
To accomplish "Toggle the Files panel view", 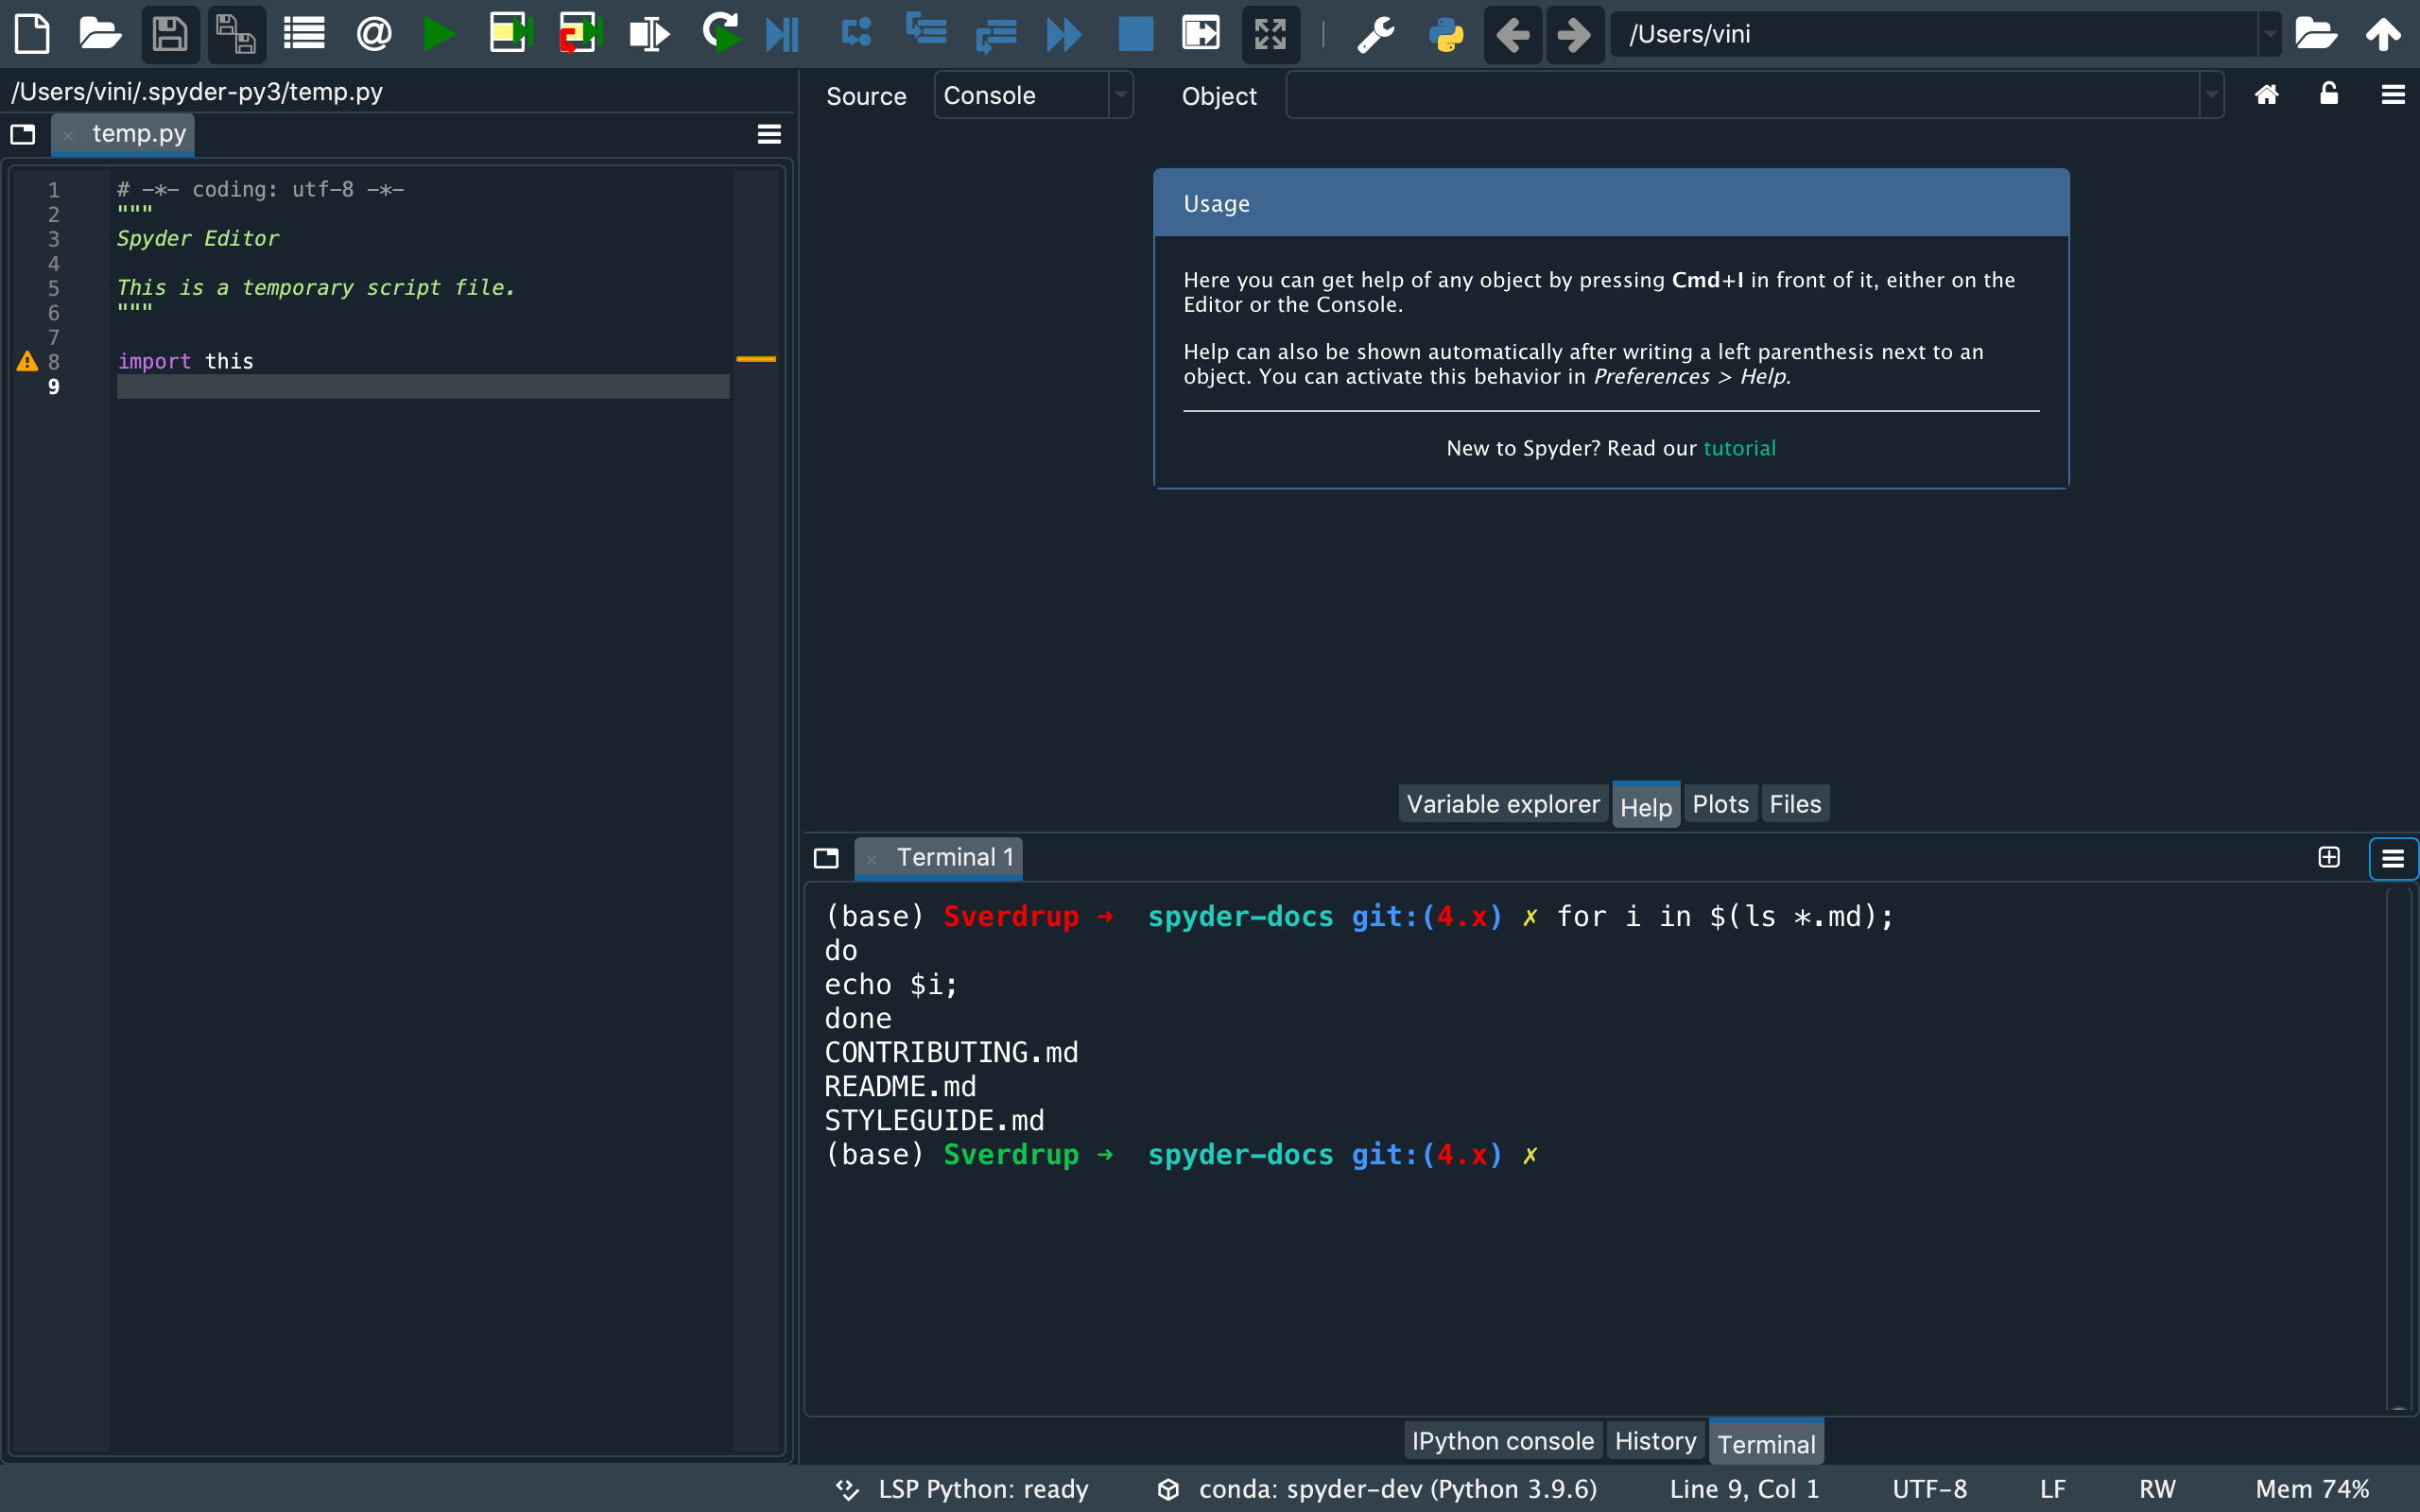I will pyautogui.click(x=1794, y=803).
